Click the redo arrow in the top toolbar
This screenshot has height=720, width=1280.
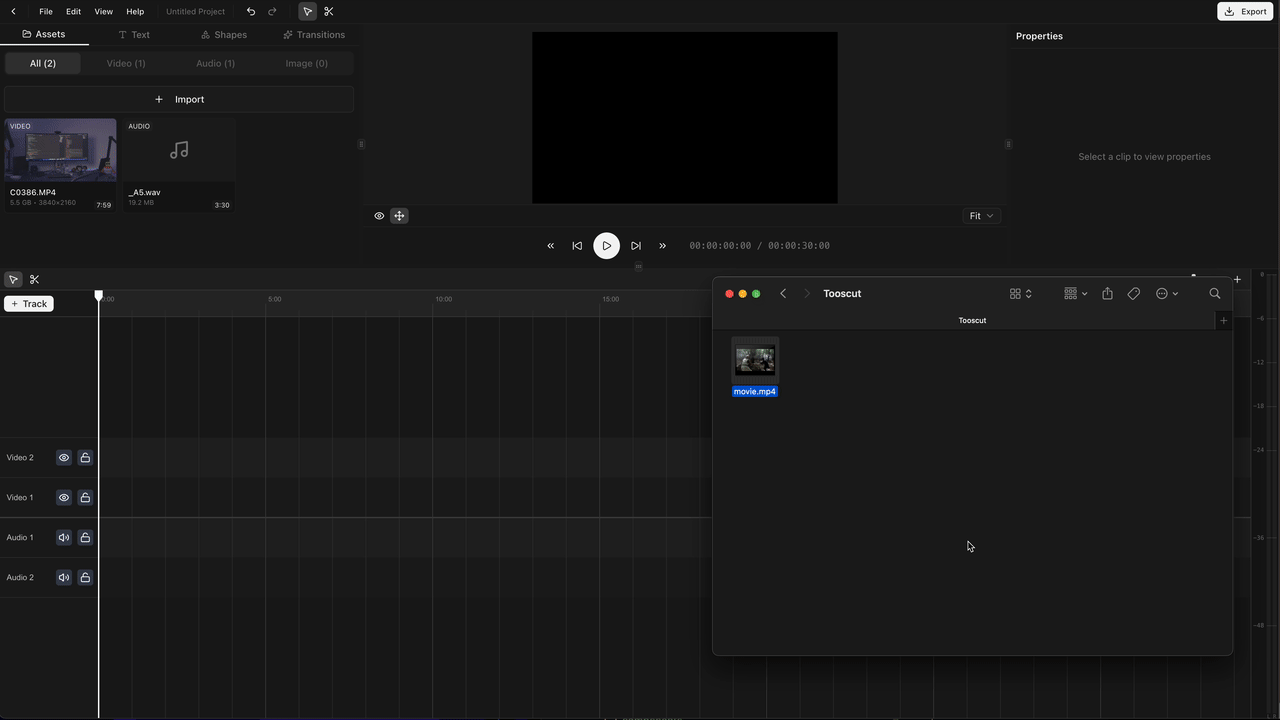(x=271, y=11)
